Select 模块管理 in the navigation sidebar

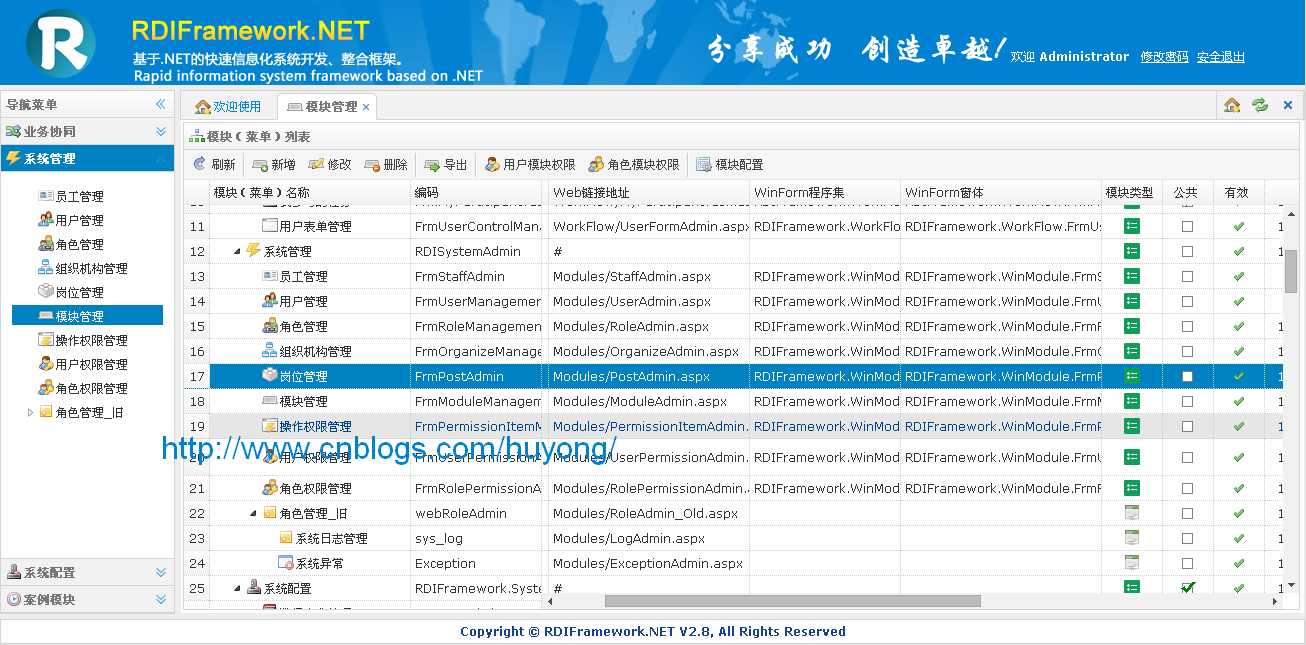(x=87, y=316)
